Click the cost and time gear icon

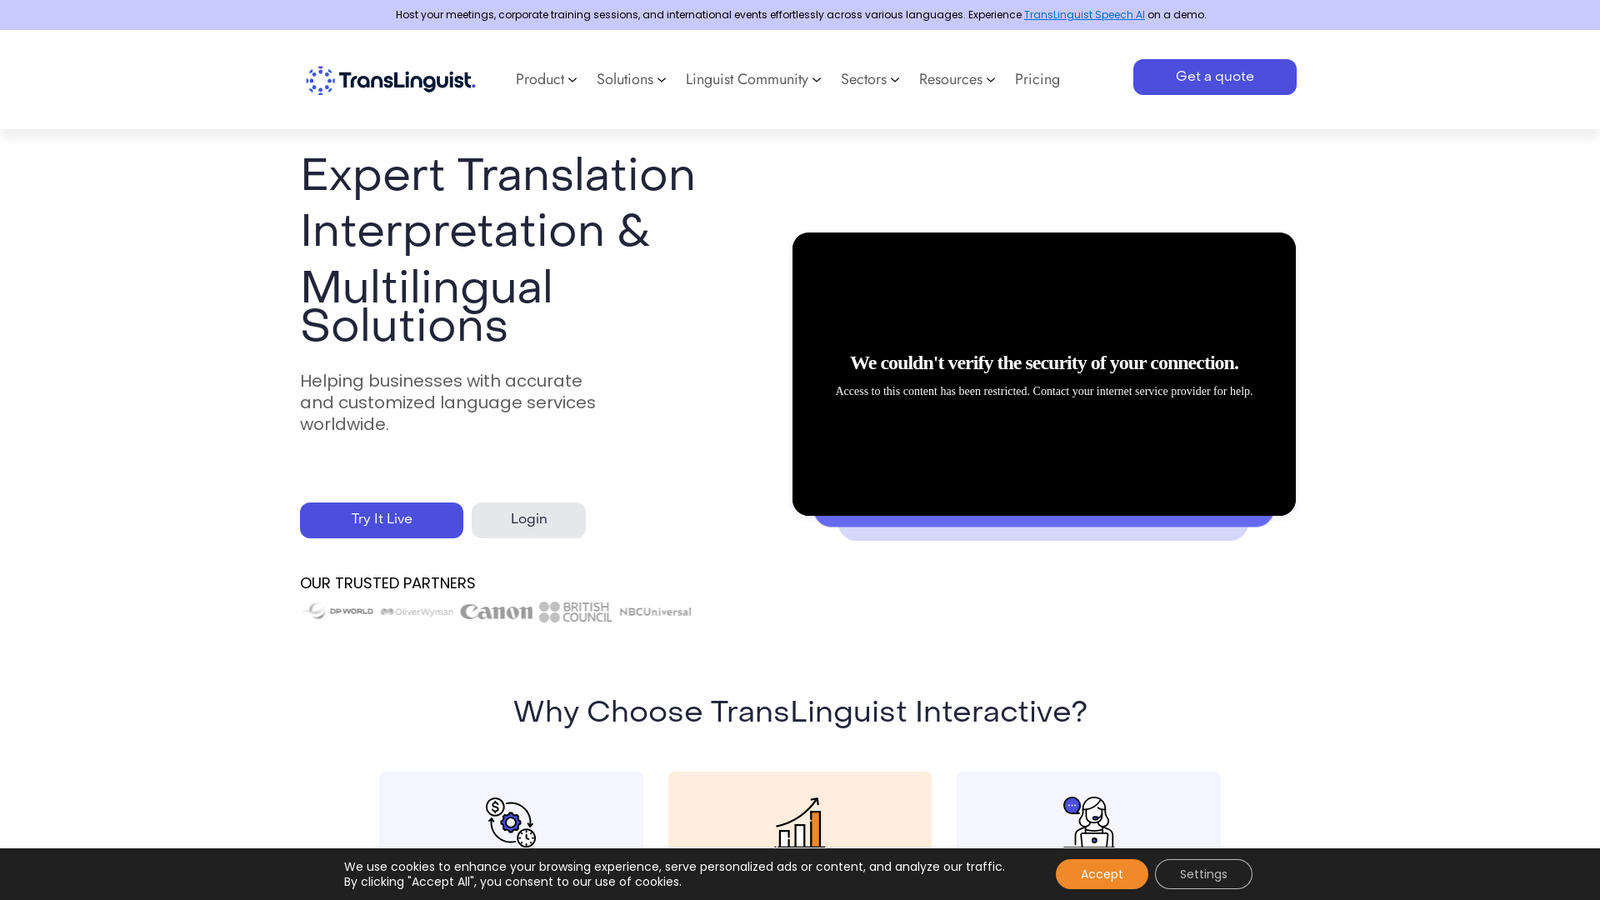[511, 822]
